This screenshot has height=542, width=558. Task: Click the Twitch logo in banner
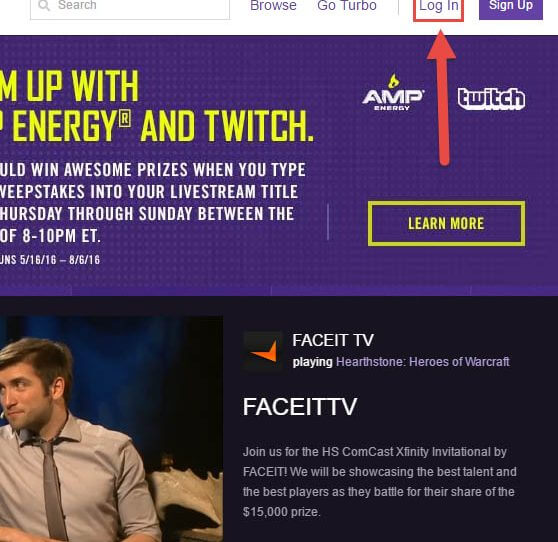tap(491, 99)
